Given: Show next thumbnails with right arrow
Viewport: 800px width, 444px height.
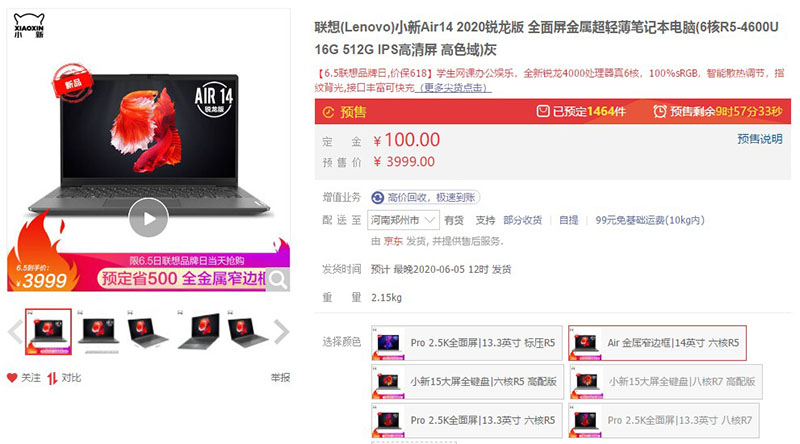Looking at the screenshot, I should (x=282, y=332).
